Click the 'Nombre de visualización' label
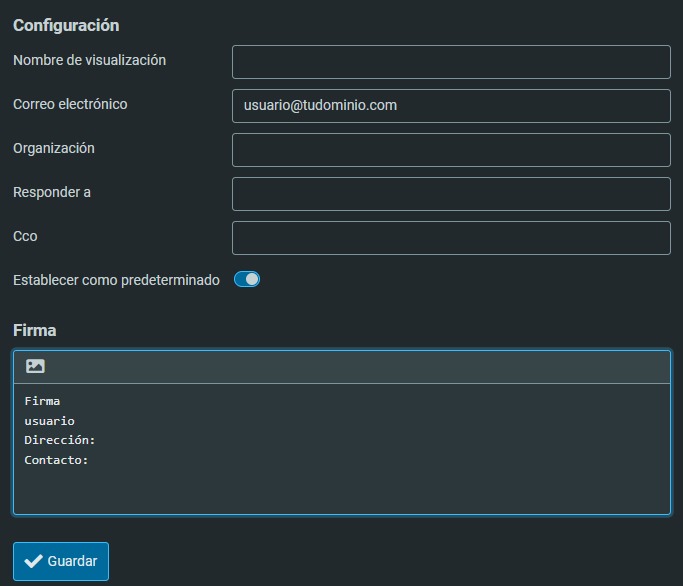The width and height of the screenshot is (683, 586). tap(89, 60)
